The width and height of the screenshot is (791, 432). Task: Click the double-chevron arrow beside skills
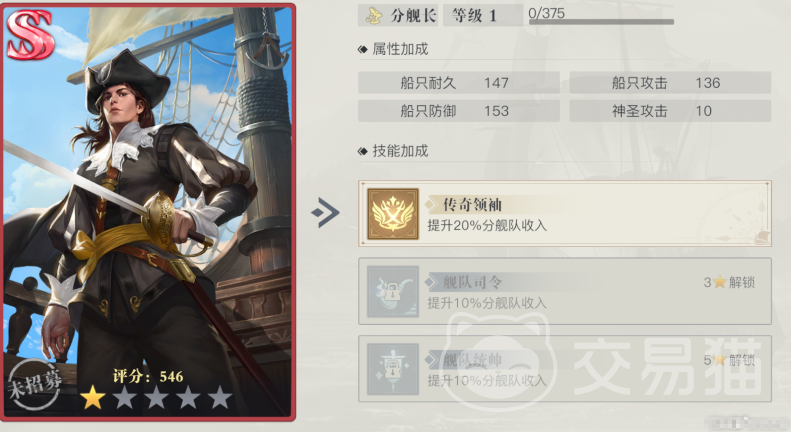(325, 213)
